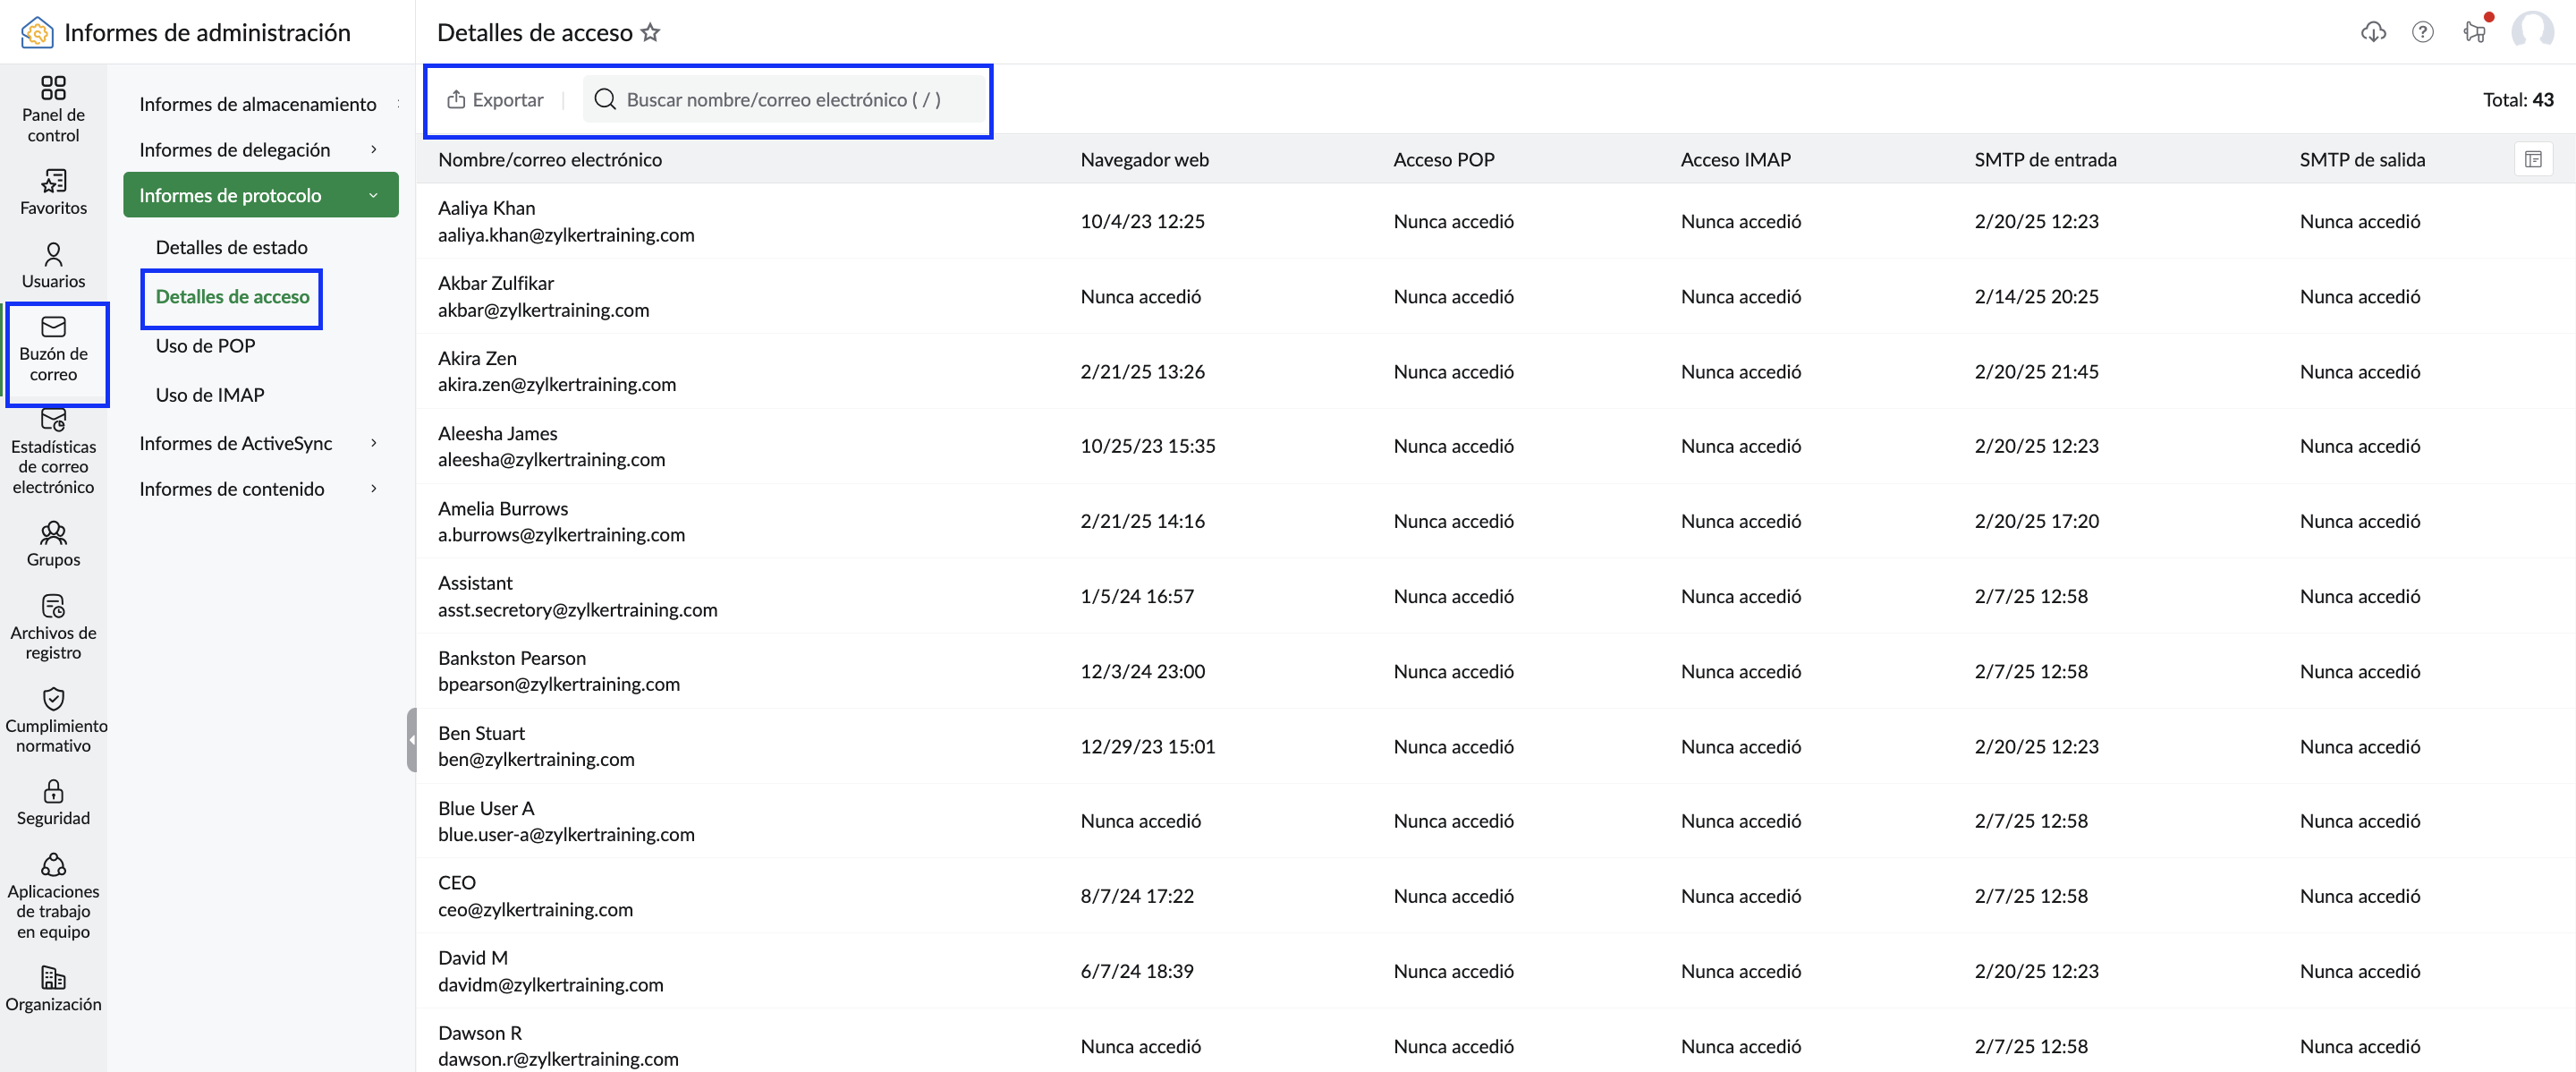Screen dimensions: 2576x1072
Task: Open Seguridad section
Action: (x=53, y=804)
